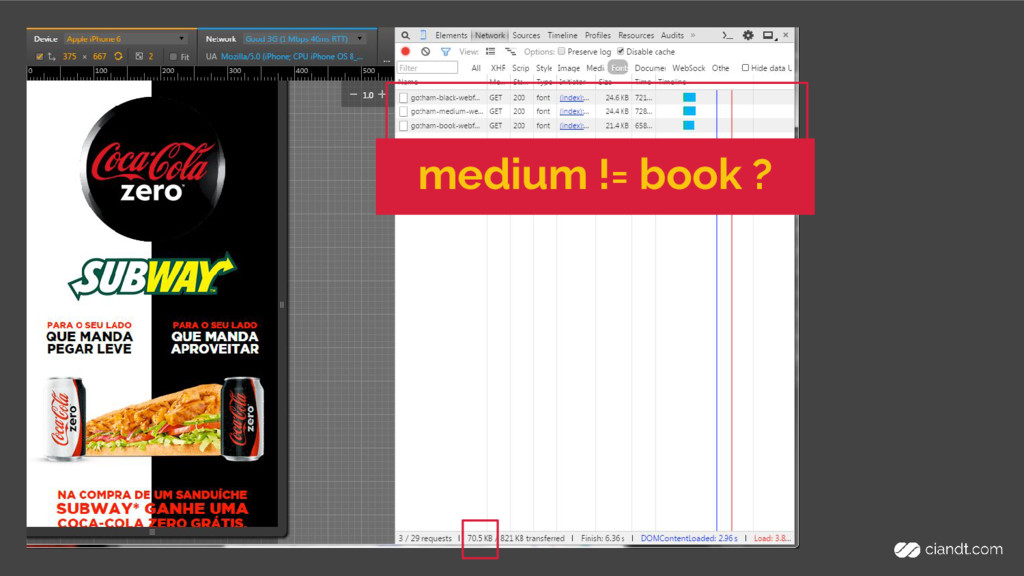Open the Sources tab

(x=526, y=35)
